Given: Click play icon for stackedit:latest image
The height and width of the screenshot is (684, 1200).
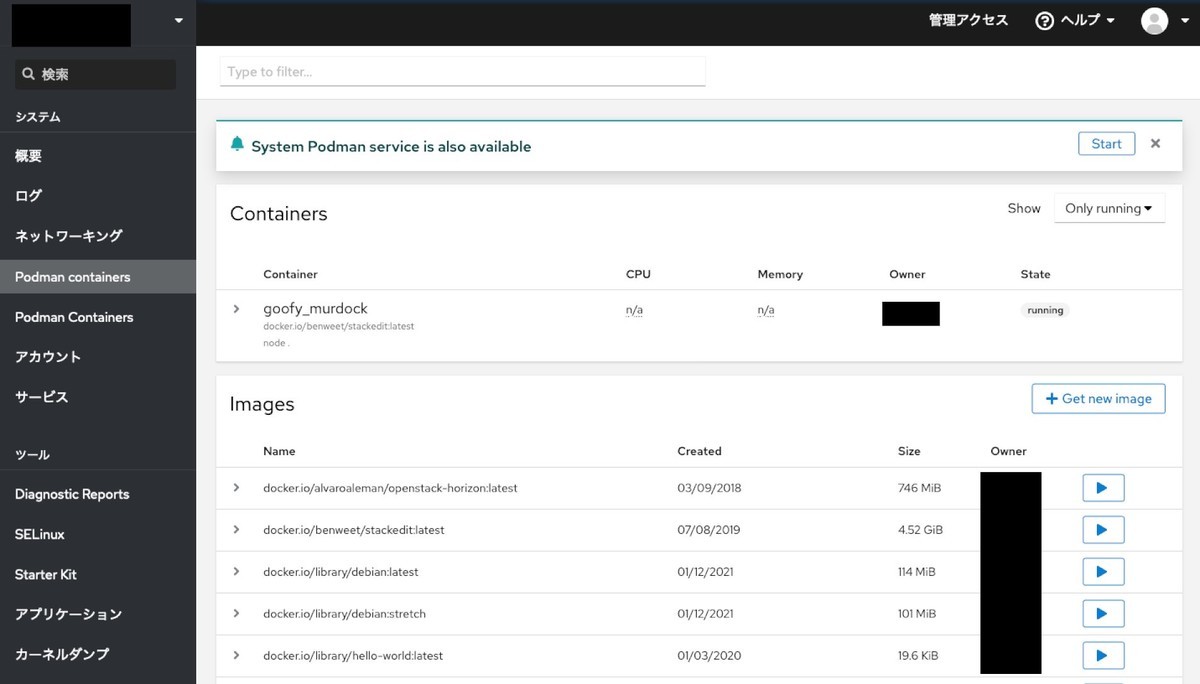Looking at the screenshot, I should 1103,530.
